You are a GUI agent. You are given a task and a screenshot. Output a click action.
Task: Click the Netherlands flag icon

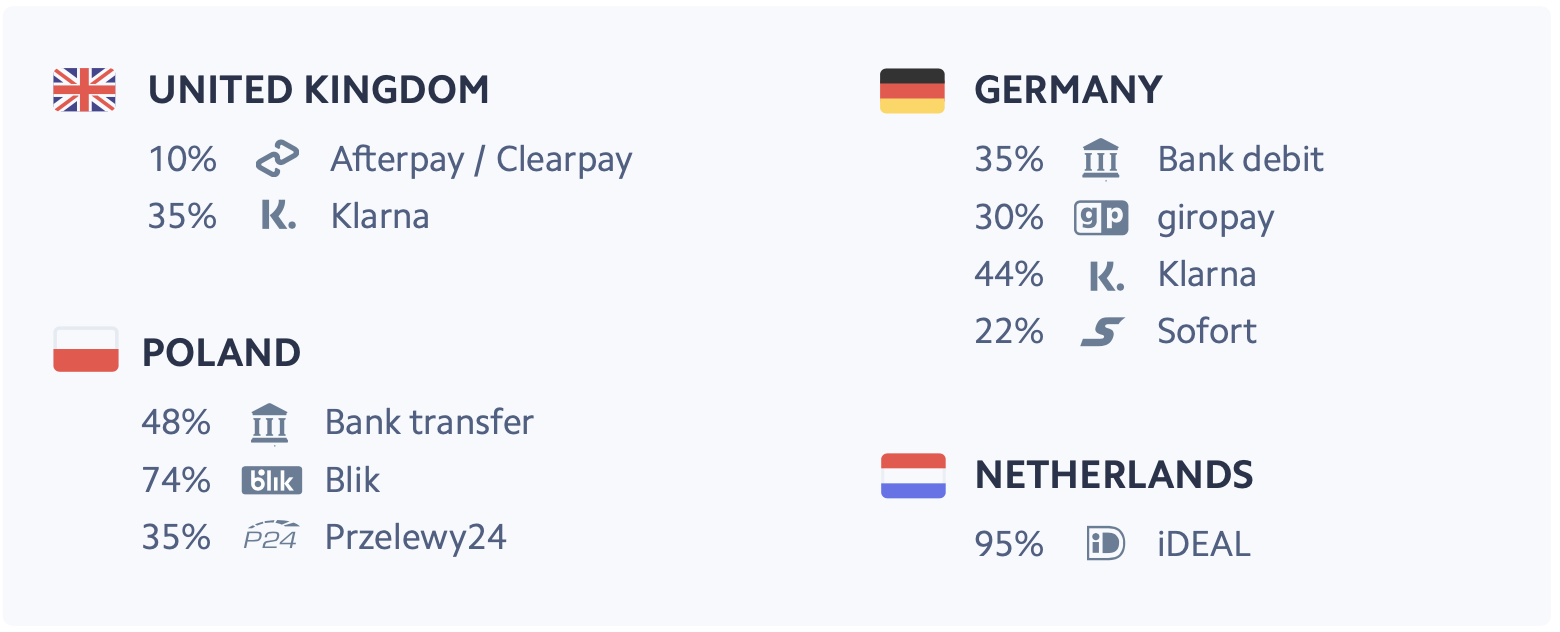pyautogui.click(x=913, y=475)
